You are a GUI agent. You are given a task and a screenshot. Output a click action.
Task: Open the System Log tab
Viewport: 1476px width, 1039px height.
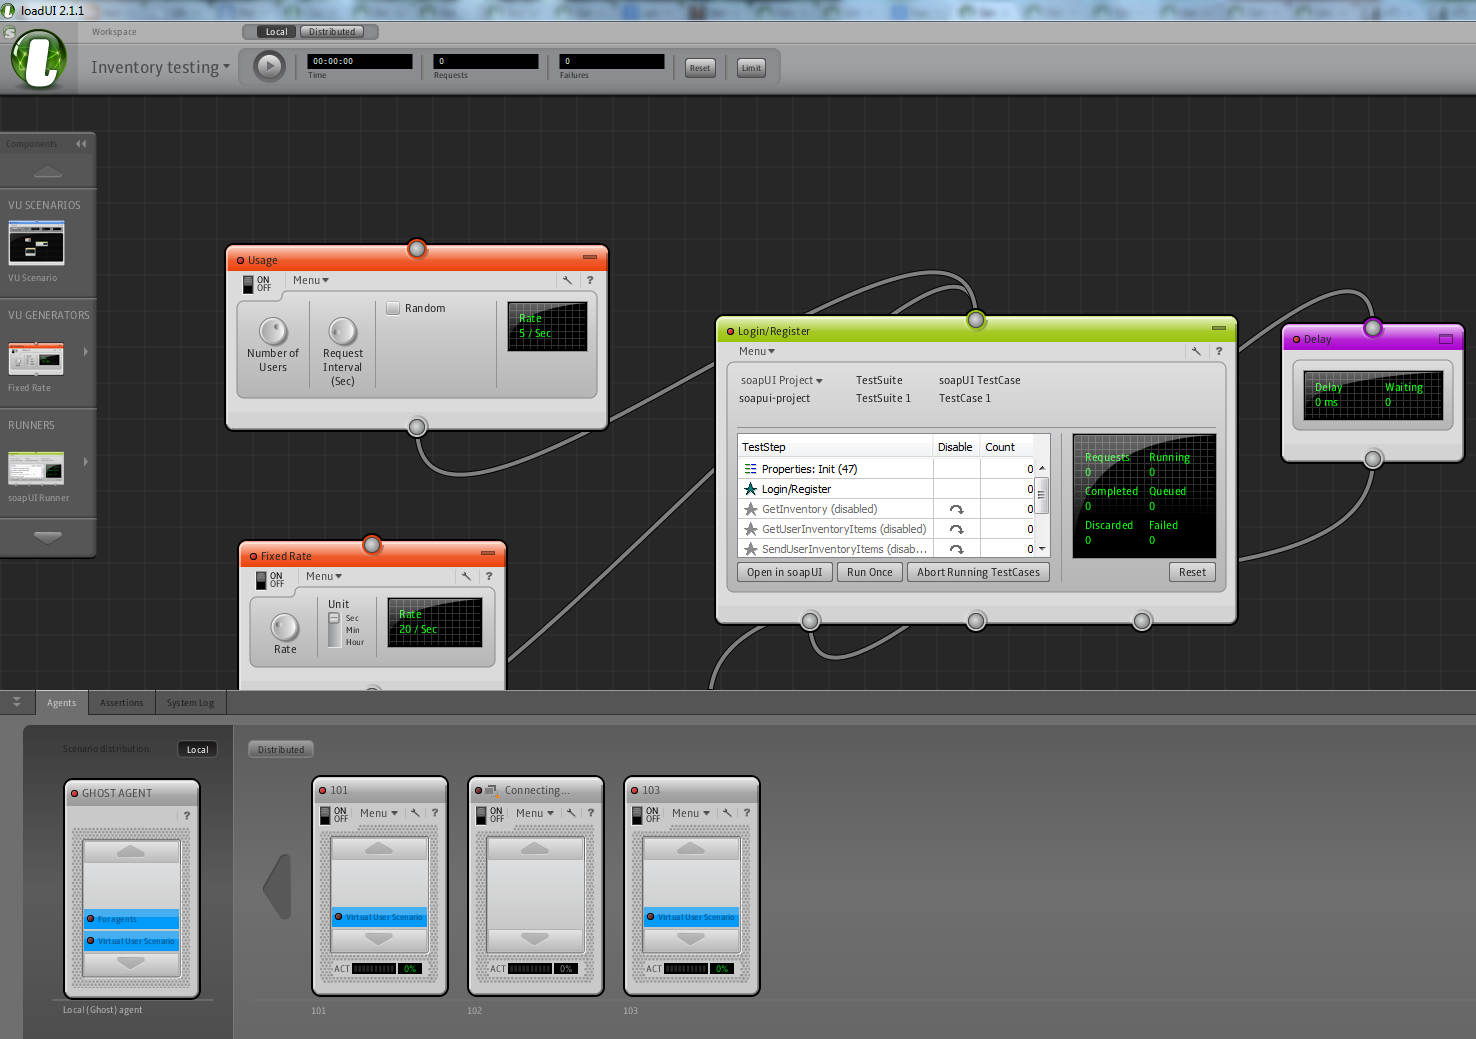[190, 703]
